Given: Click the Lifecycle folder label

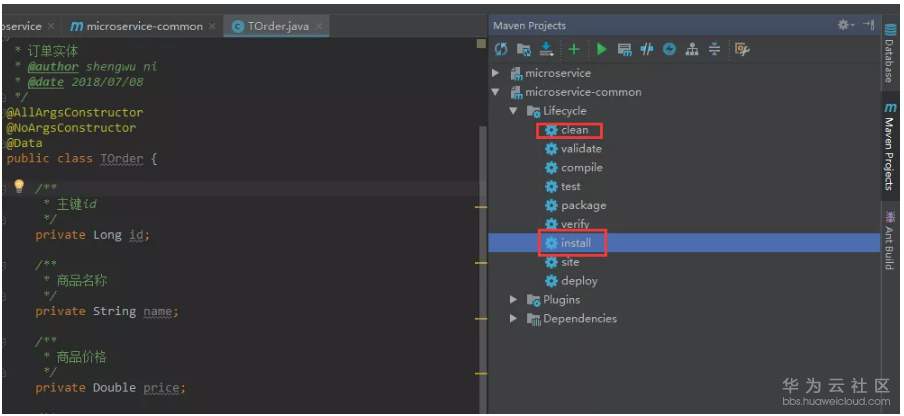Looking at the screenshot, I should pyautogui.click(x=564, y=111).
